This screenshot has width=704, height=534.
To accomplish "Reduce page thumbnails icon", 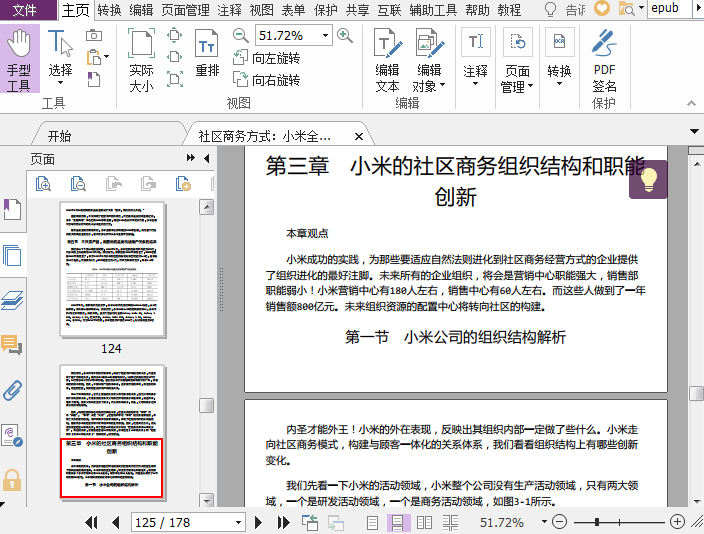I will [78, 184].
